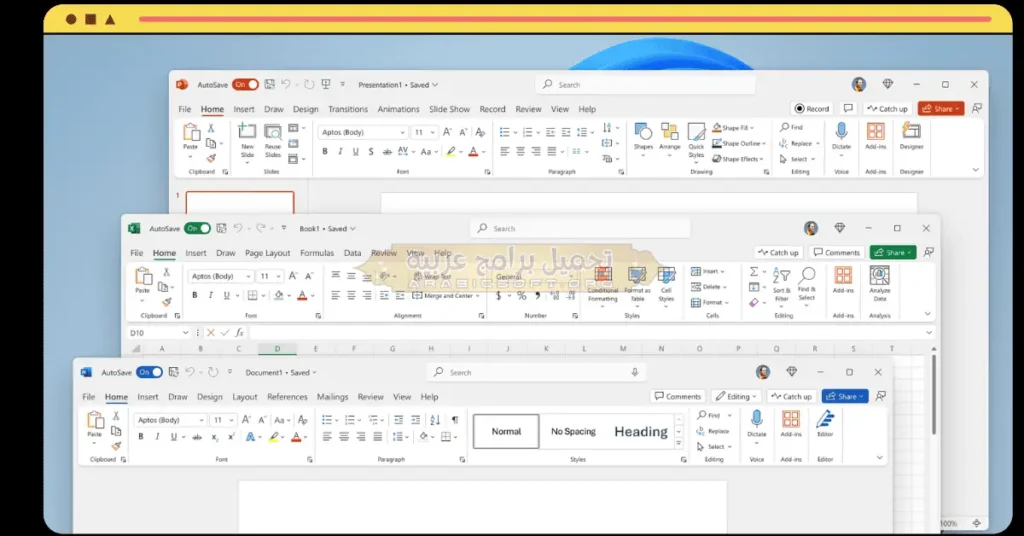This screenshot has width=1024, height=536.
Task: Click Comments button in Excel
Action: pos(837,252)
